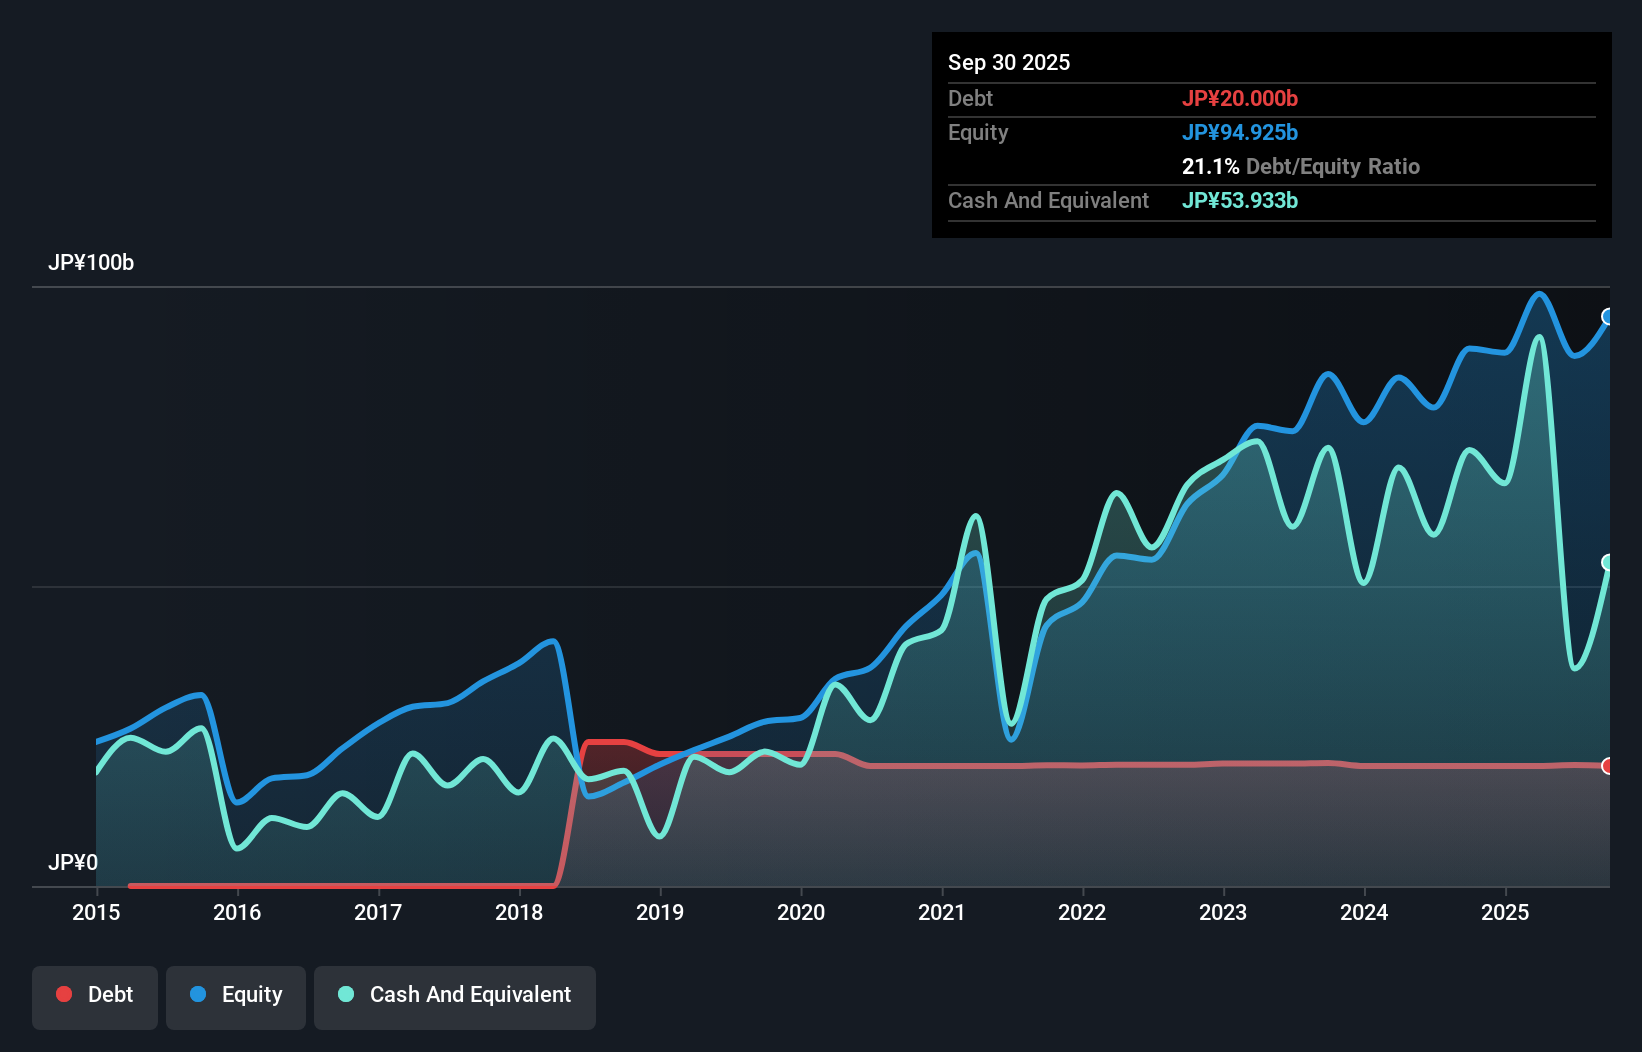
Task: Click the blue Equity legend dot
Action: 198,994
